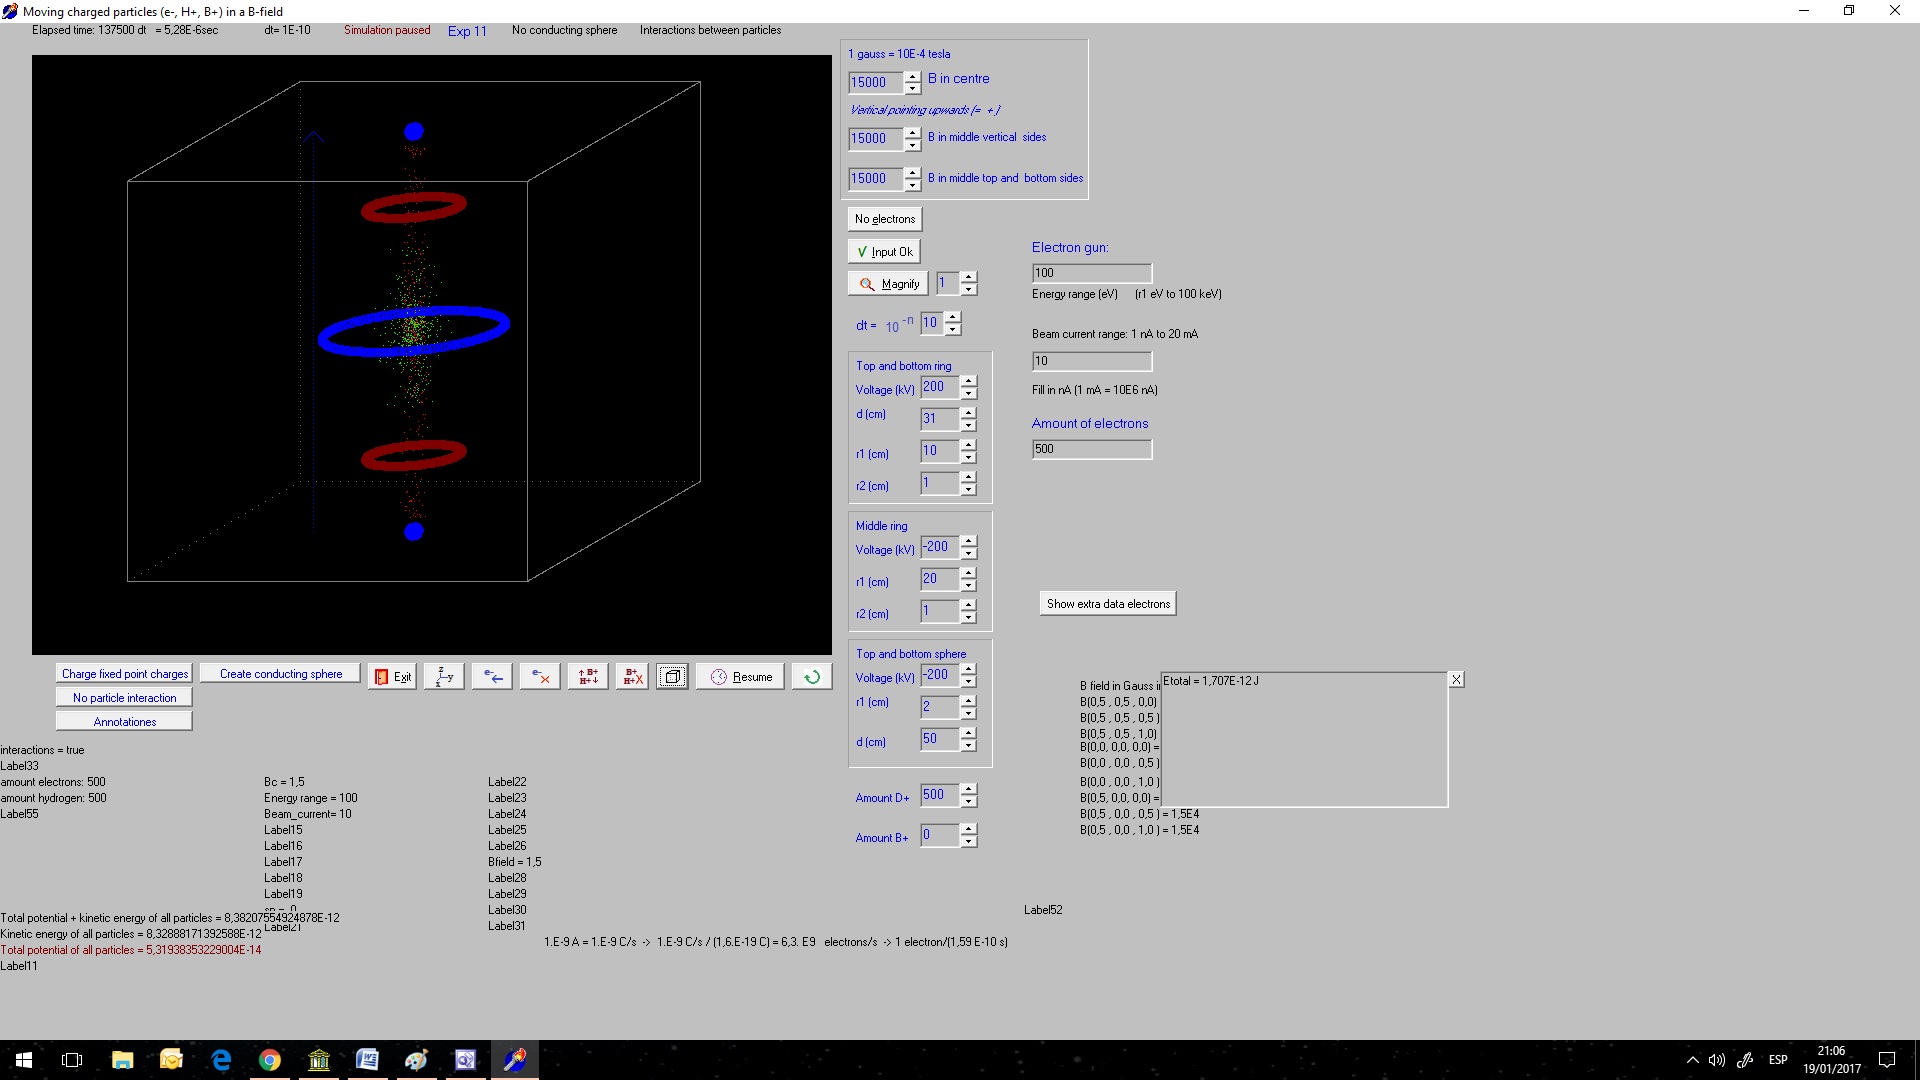Click the remove B+ H+ ions icon
This screenshot has width=1920, height=1080.
[x=633, y=677]
